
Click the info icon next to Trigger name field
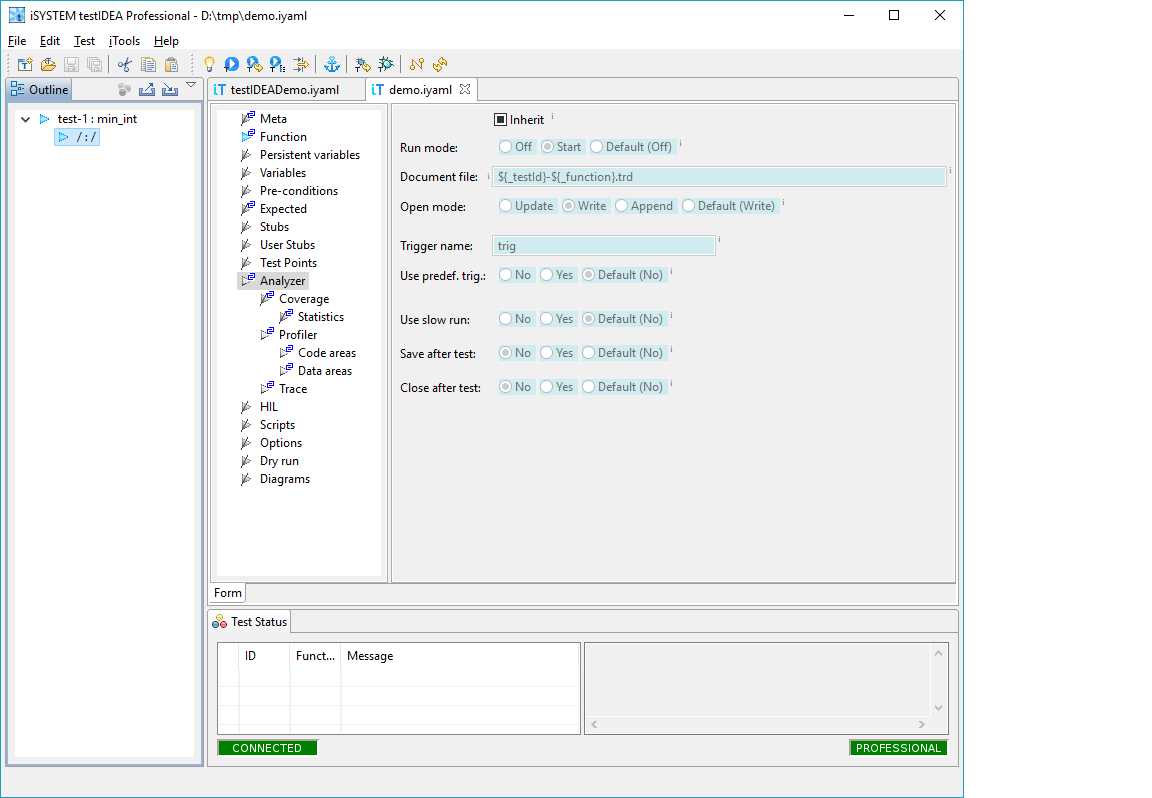click(x=719, y=240)
